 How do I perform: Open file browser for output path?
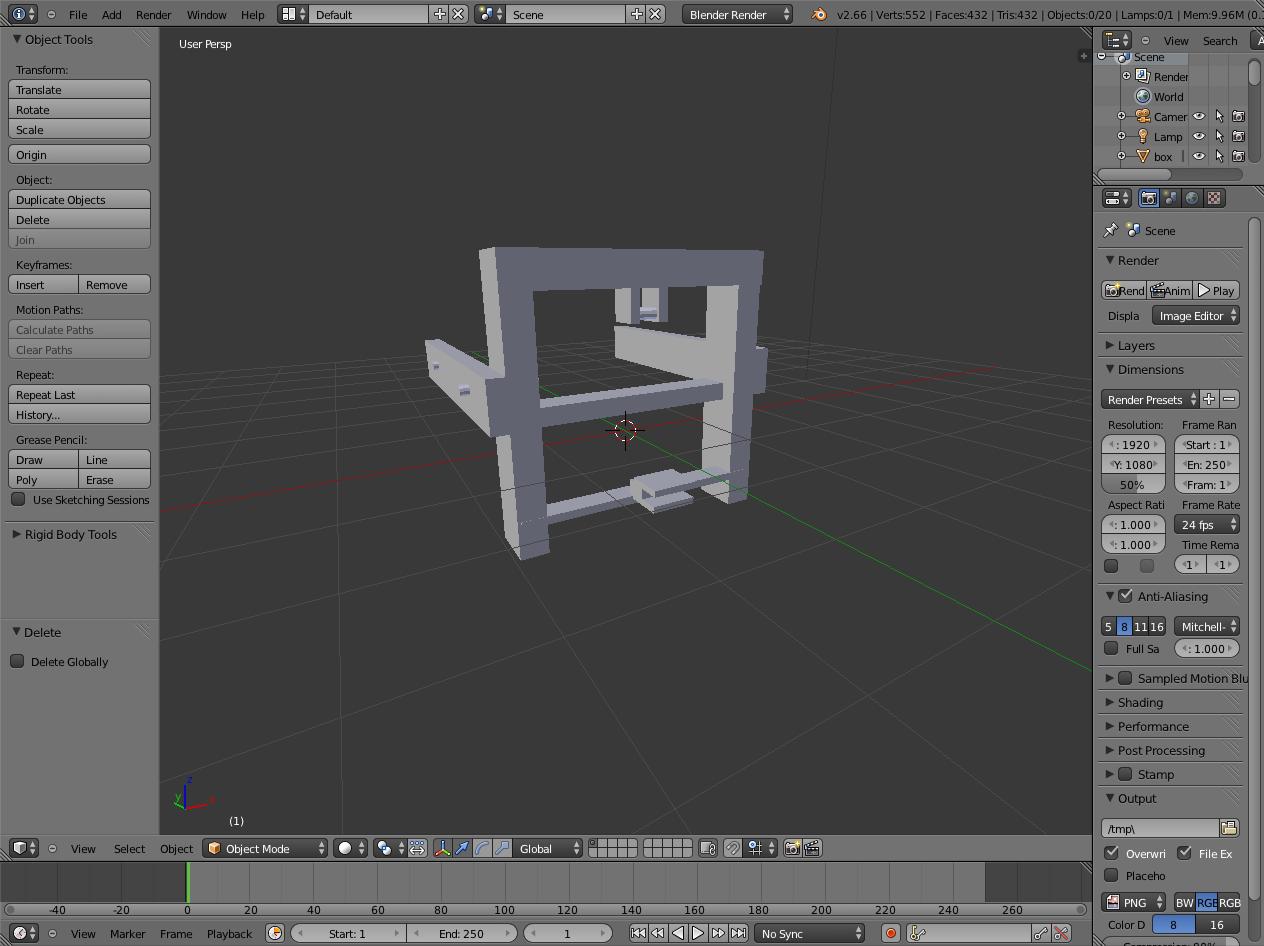pyautogui.click(x=1229, y=828)
